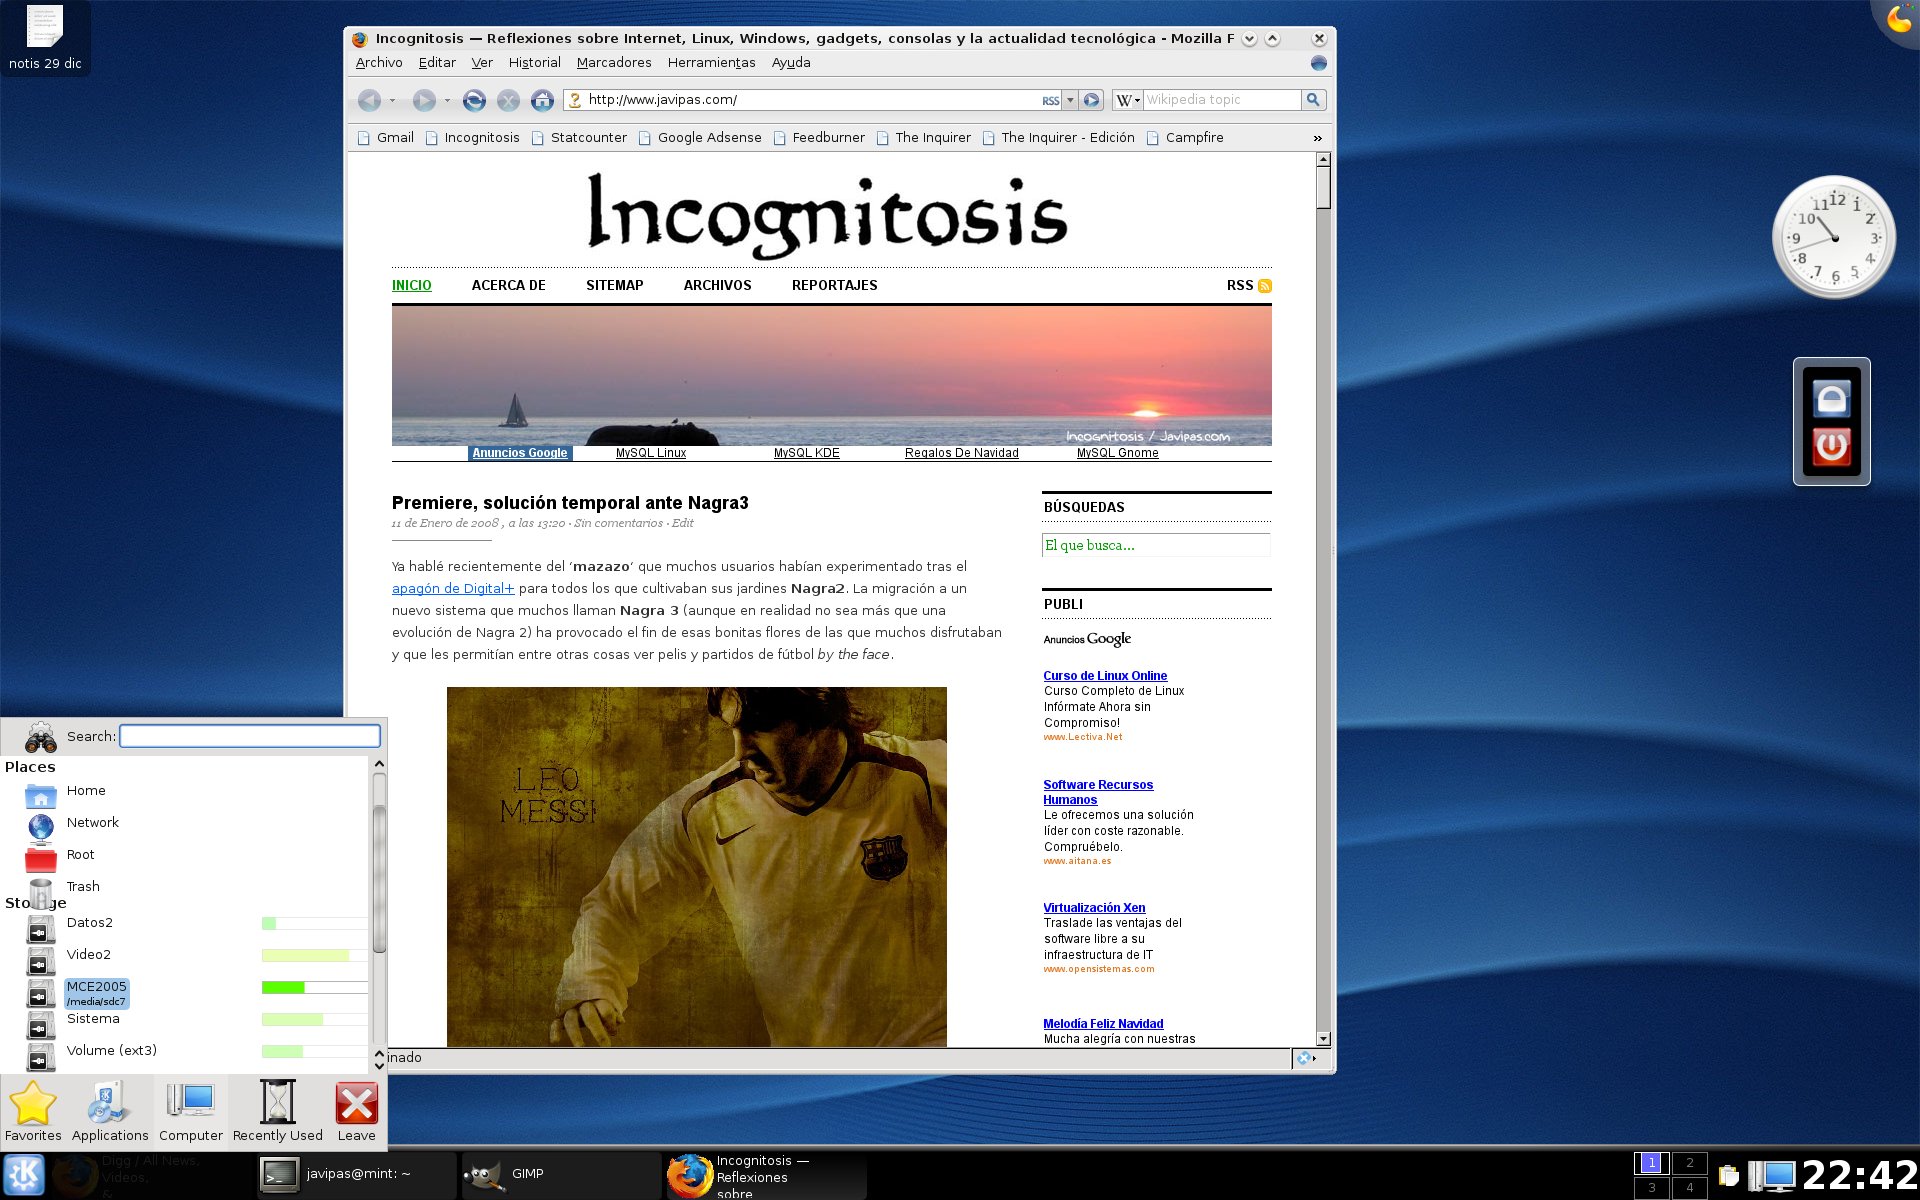Click the browser back arrow icon

(x=369, y=100)
